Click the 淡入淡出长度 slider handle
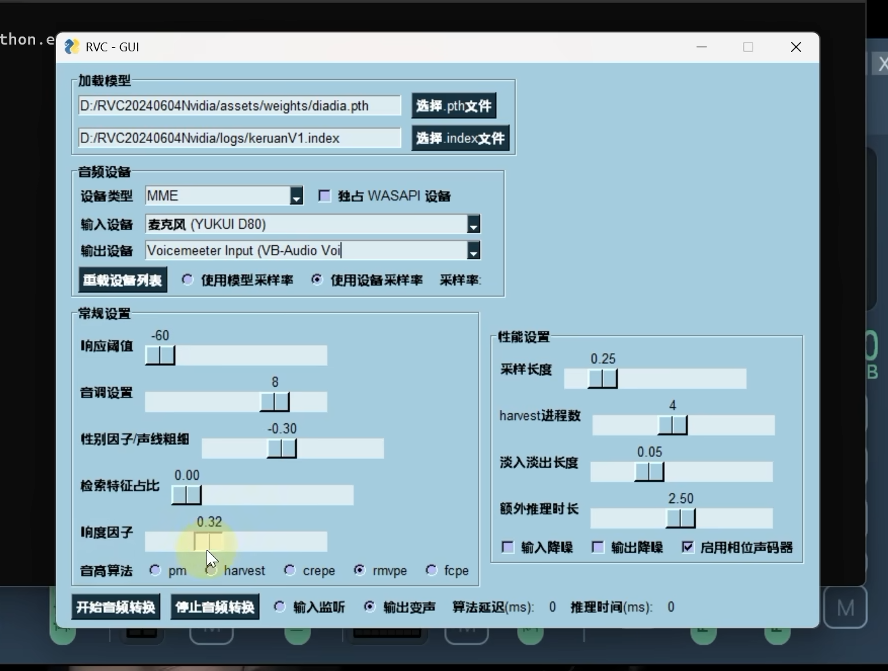Viewport: 888px width, 671px height. coord(649,472)
